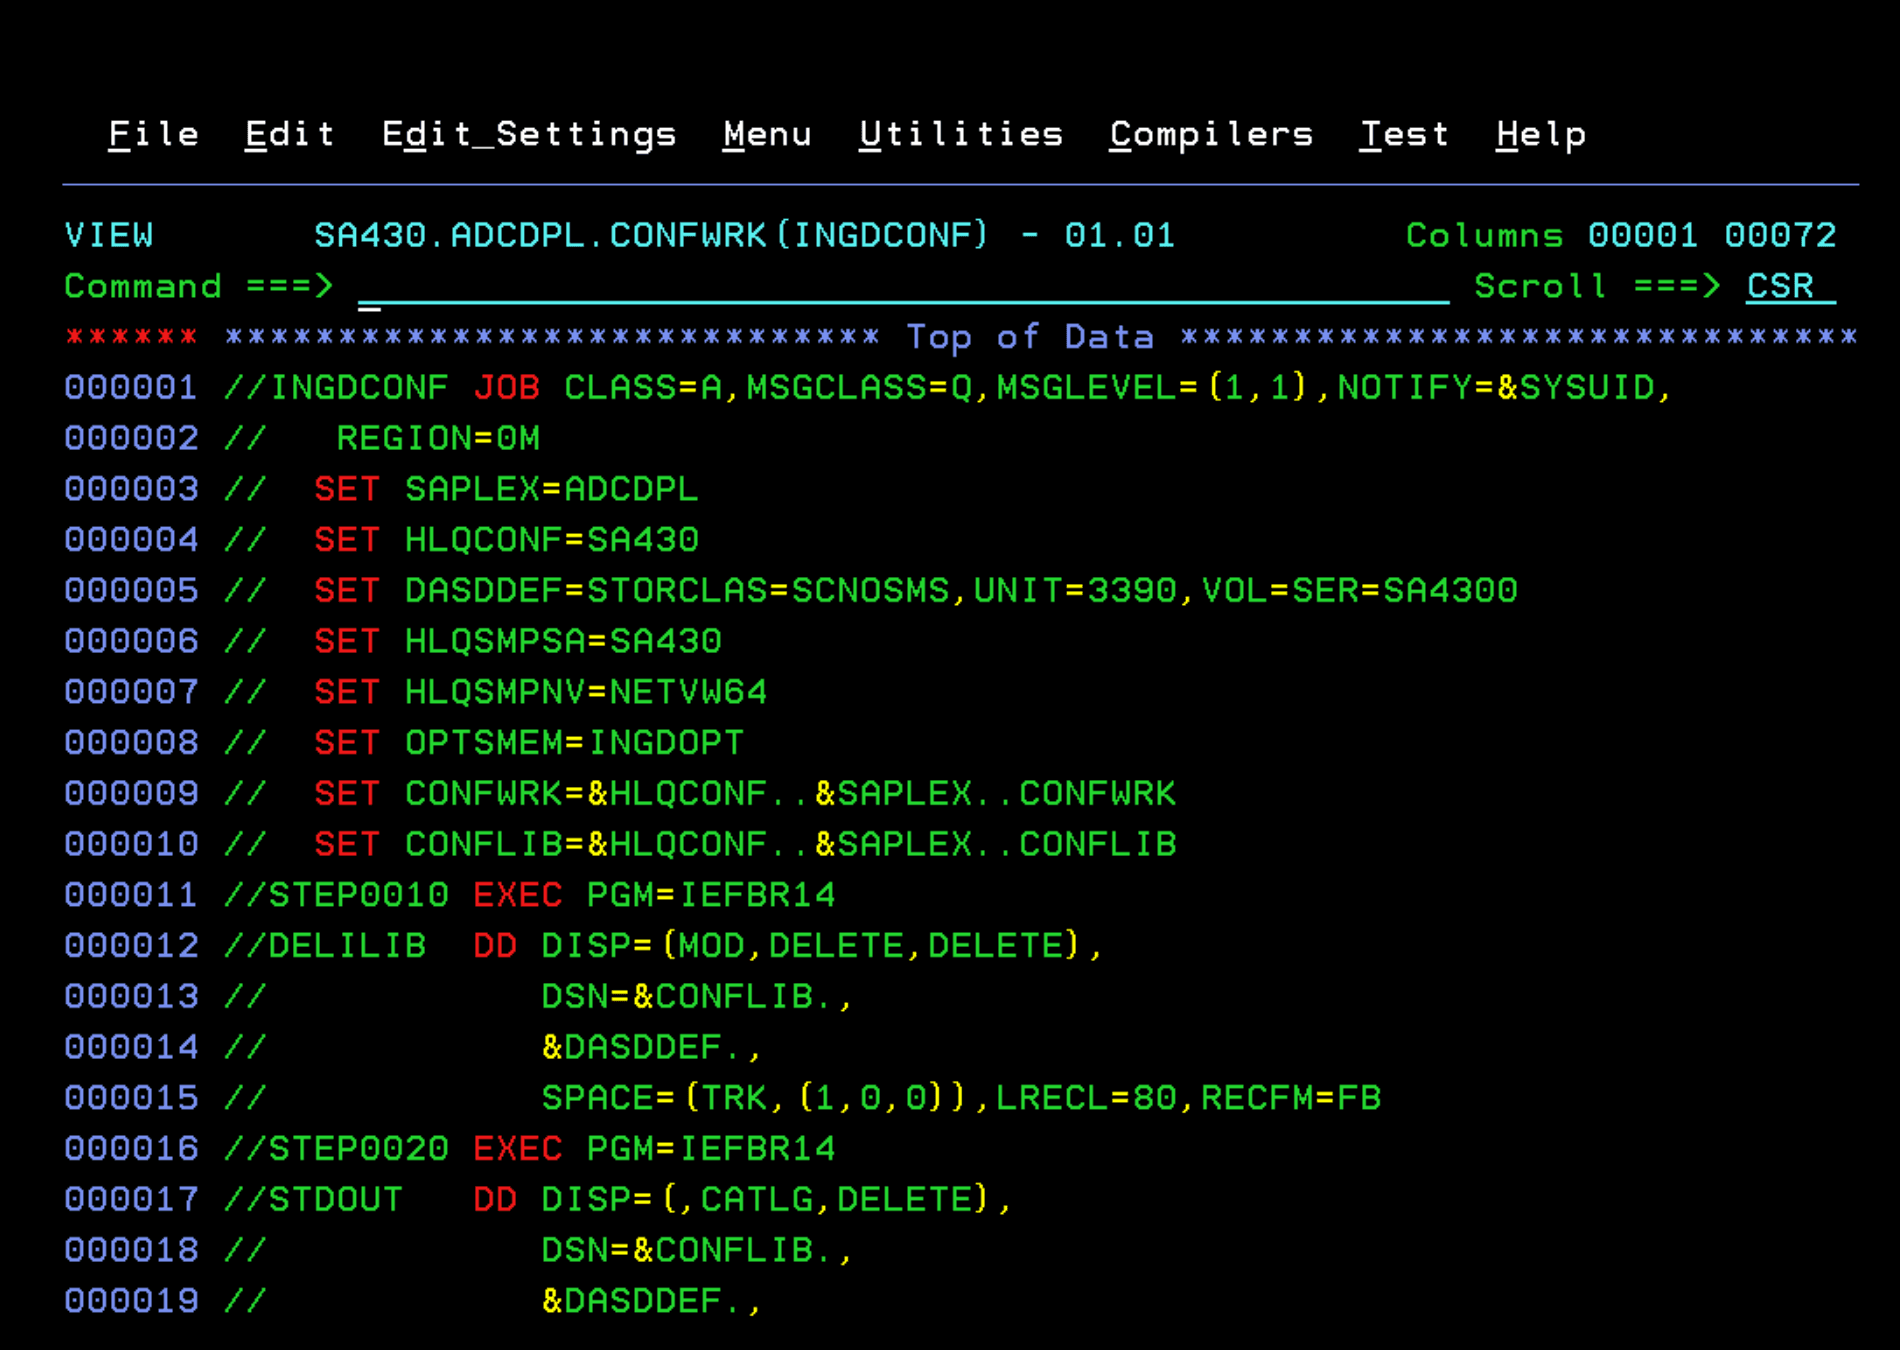
Task: Open the Edit menu
Action: point(289,134)
